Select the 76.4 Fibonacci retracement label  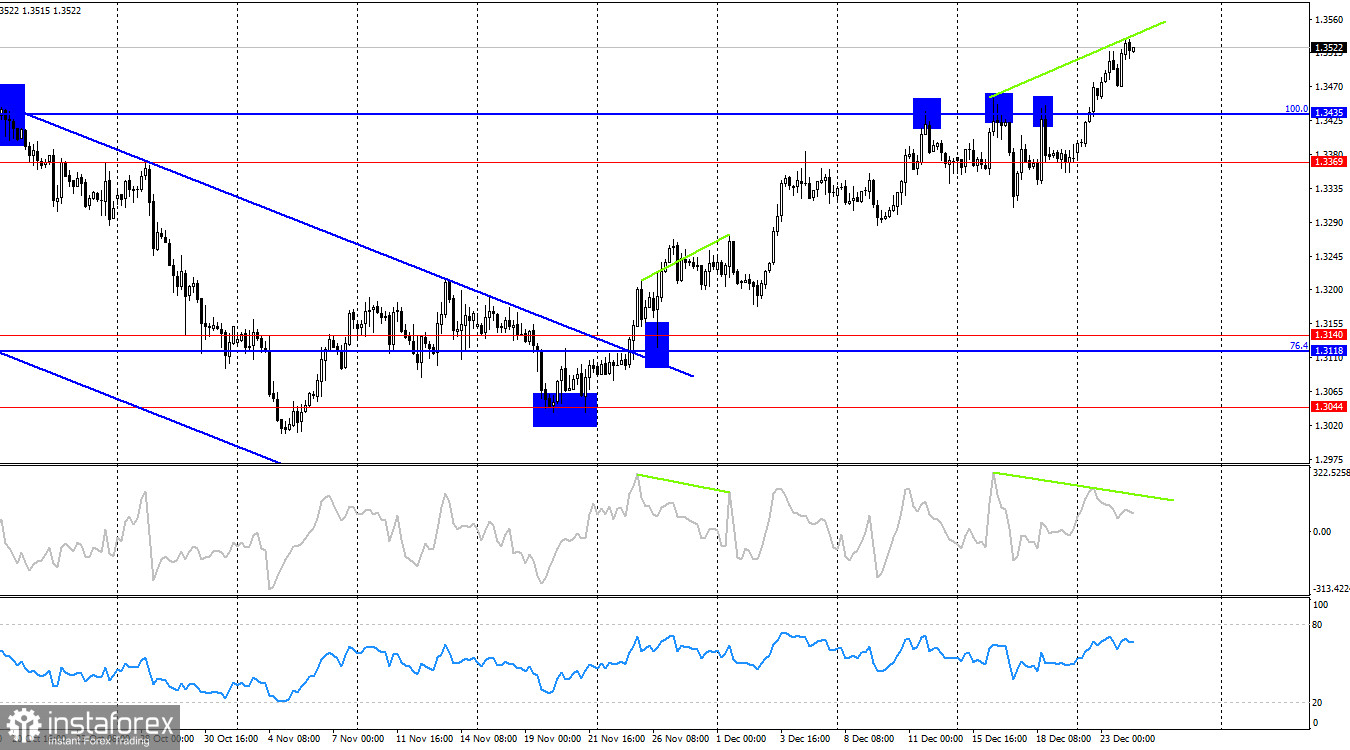point(1297,344)
